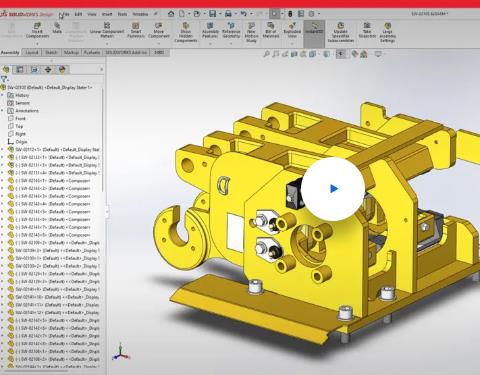Switch to DisplayManager appearance tab
The width and height of the screenshot is (480, 375).
click(62, 69)
